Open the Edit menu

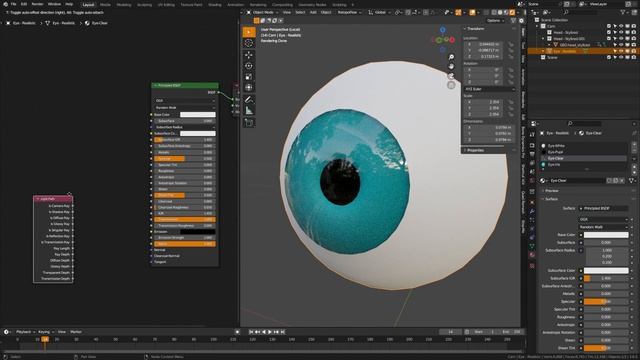point(24,4)
